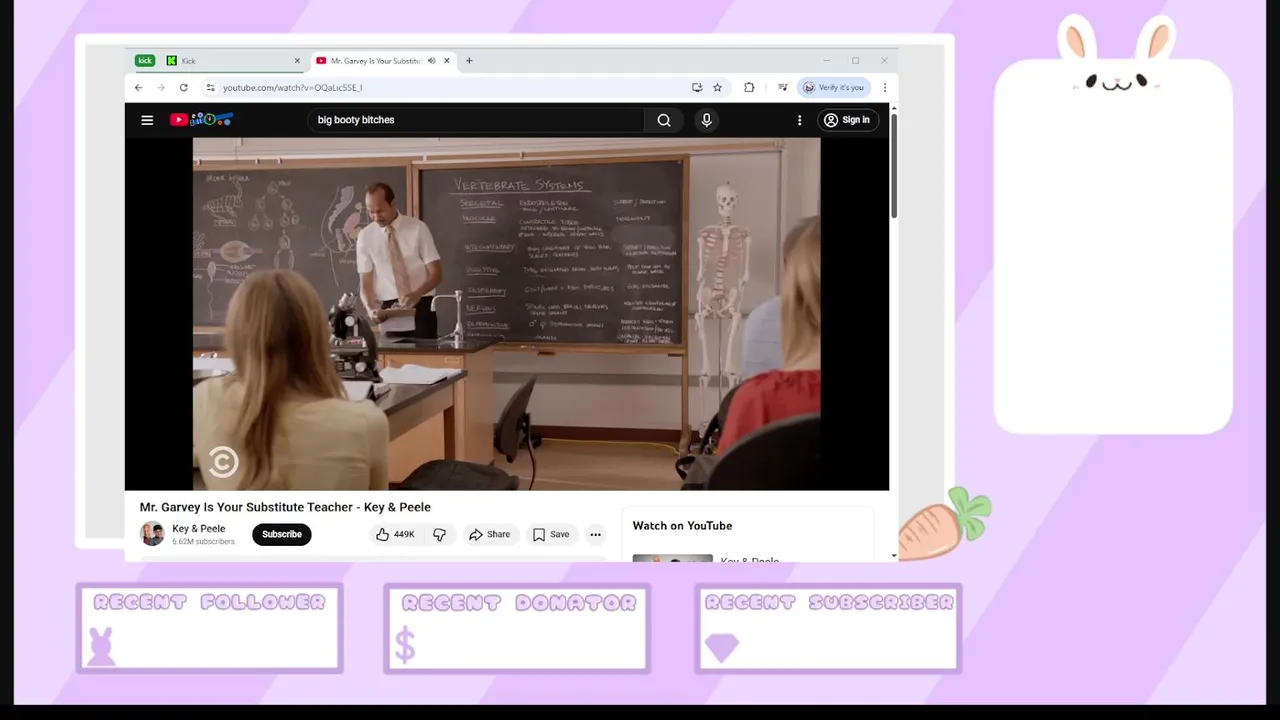Click the youtube.com address bar URL

(292, 88)
